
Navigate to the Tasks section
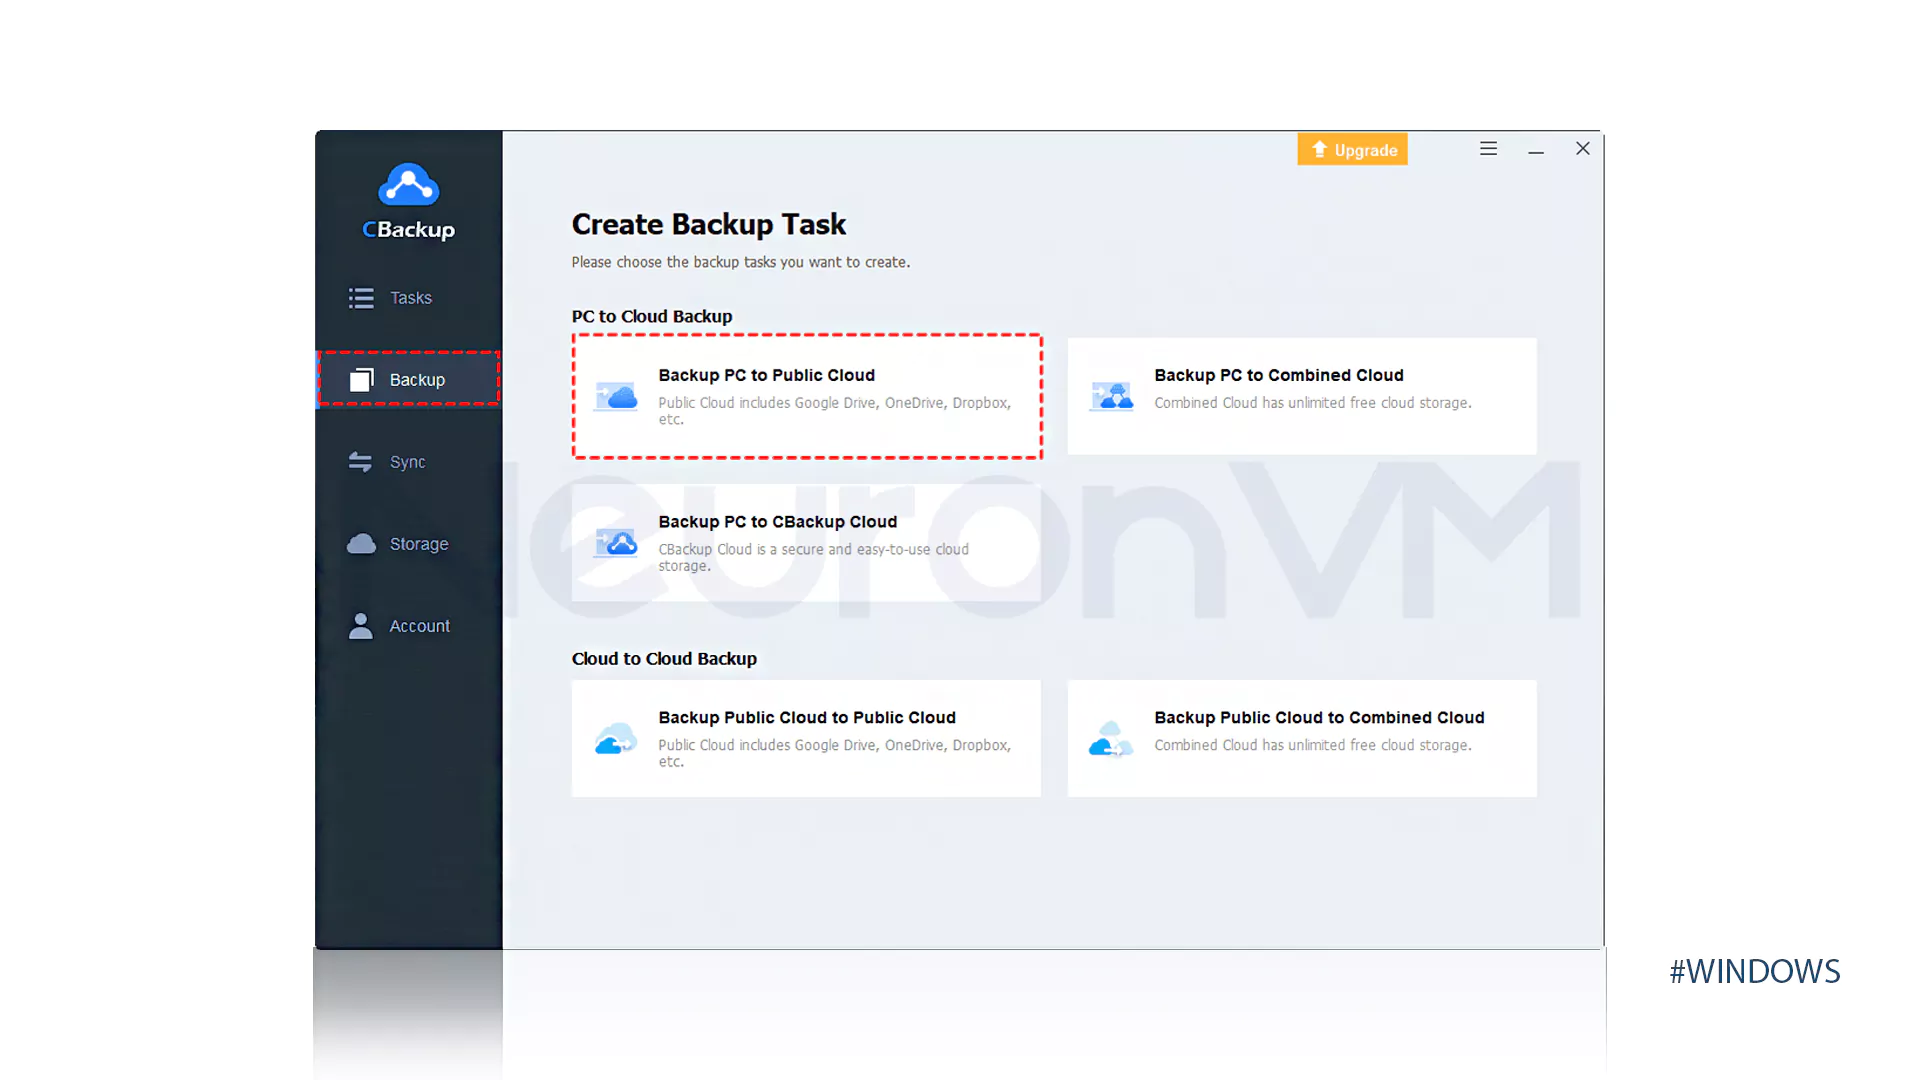(410, 297)
